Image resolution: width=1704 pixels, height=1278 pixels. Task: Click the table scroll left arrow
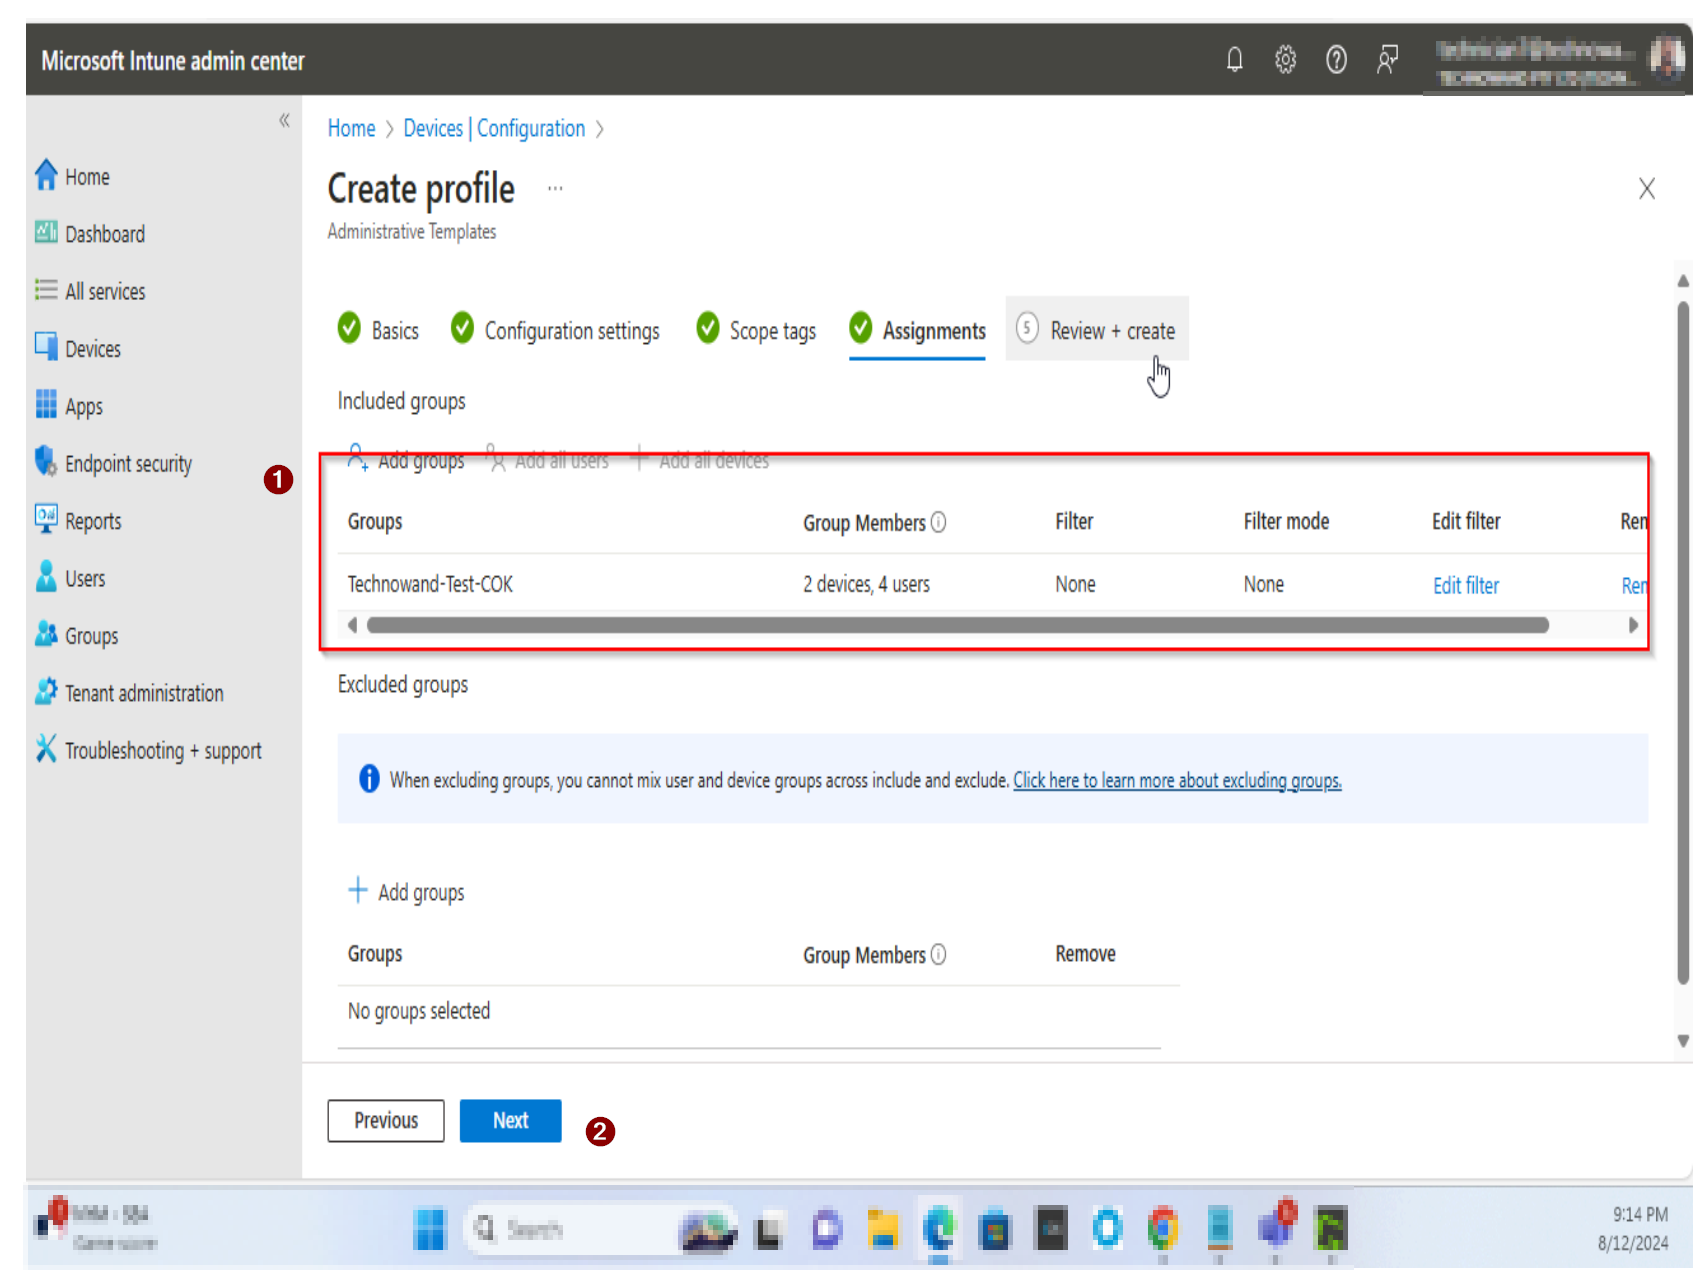(352, 625)
